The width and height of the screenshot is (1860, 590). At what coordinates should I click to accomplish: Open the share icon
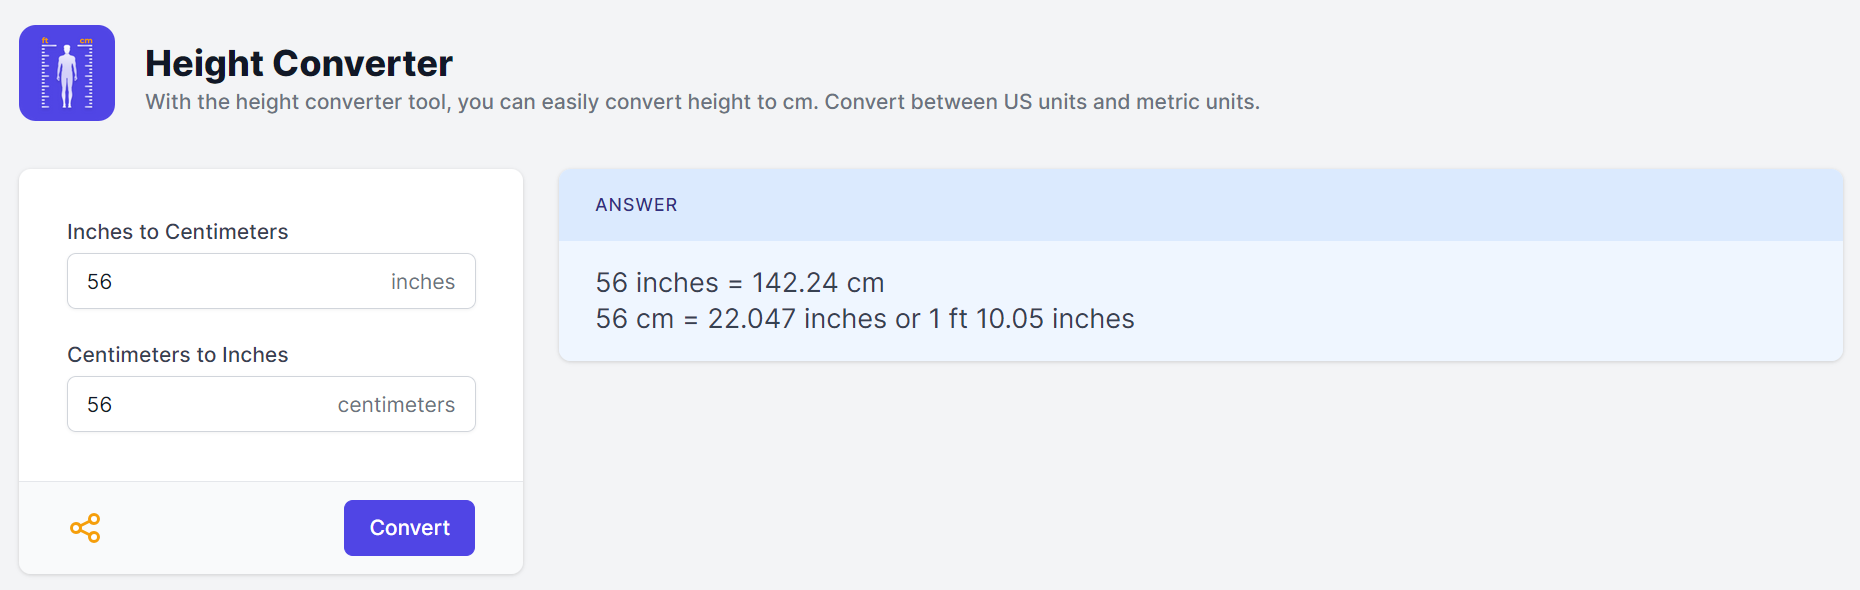[x=85, y=528]
